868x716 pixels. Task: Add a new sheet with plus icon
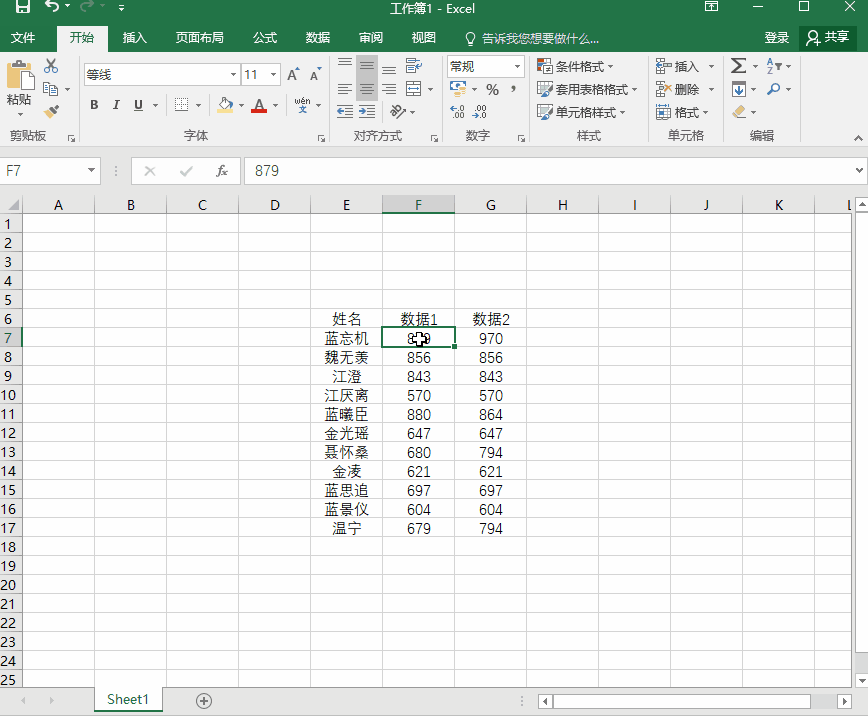coord(204,700)
